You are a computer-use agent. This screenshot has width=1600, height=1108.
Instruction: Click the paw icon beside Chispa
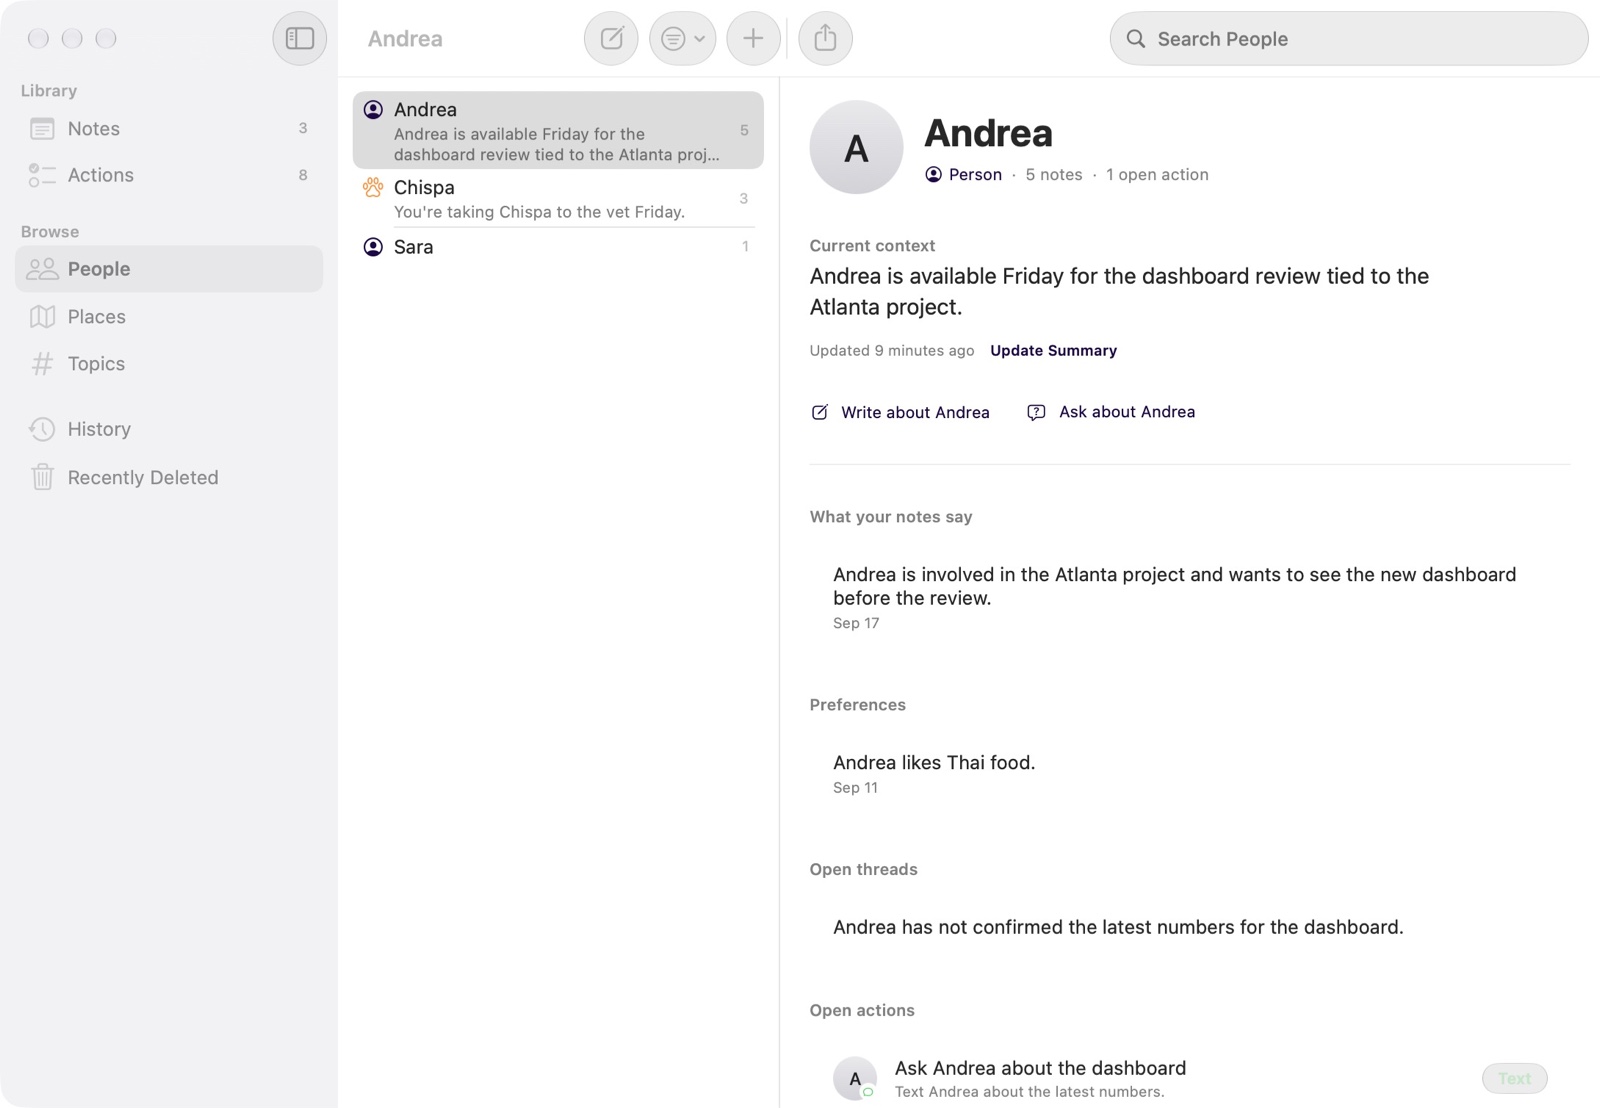click(x=373, y=187)
